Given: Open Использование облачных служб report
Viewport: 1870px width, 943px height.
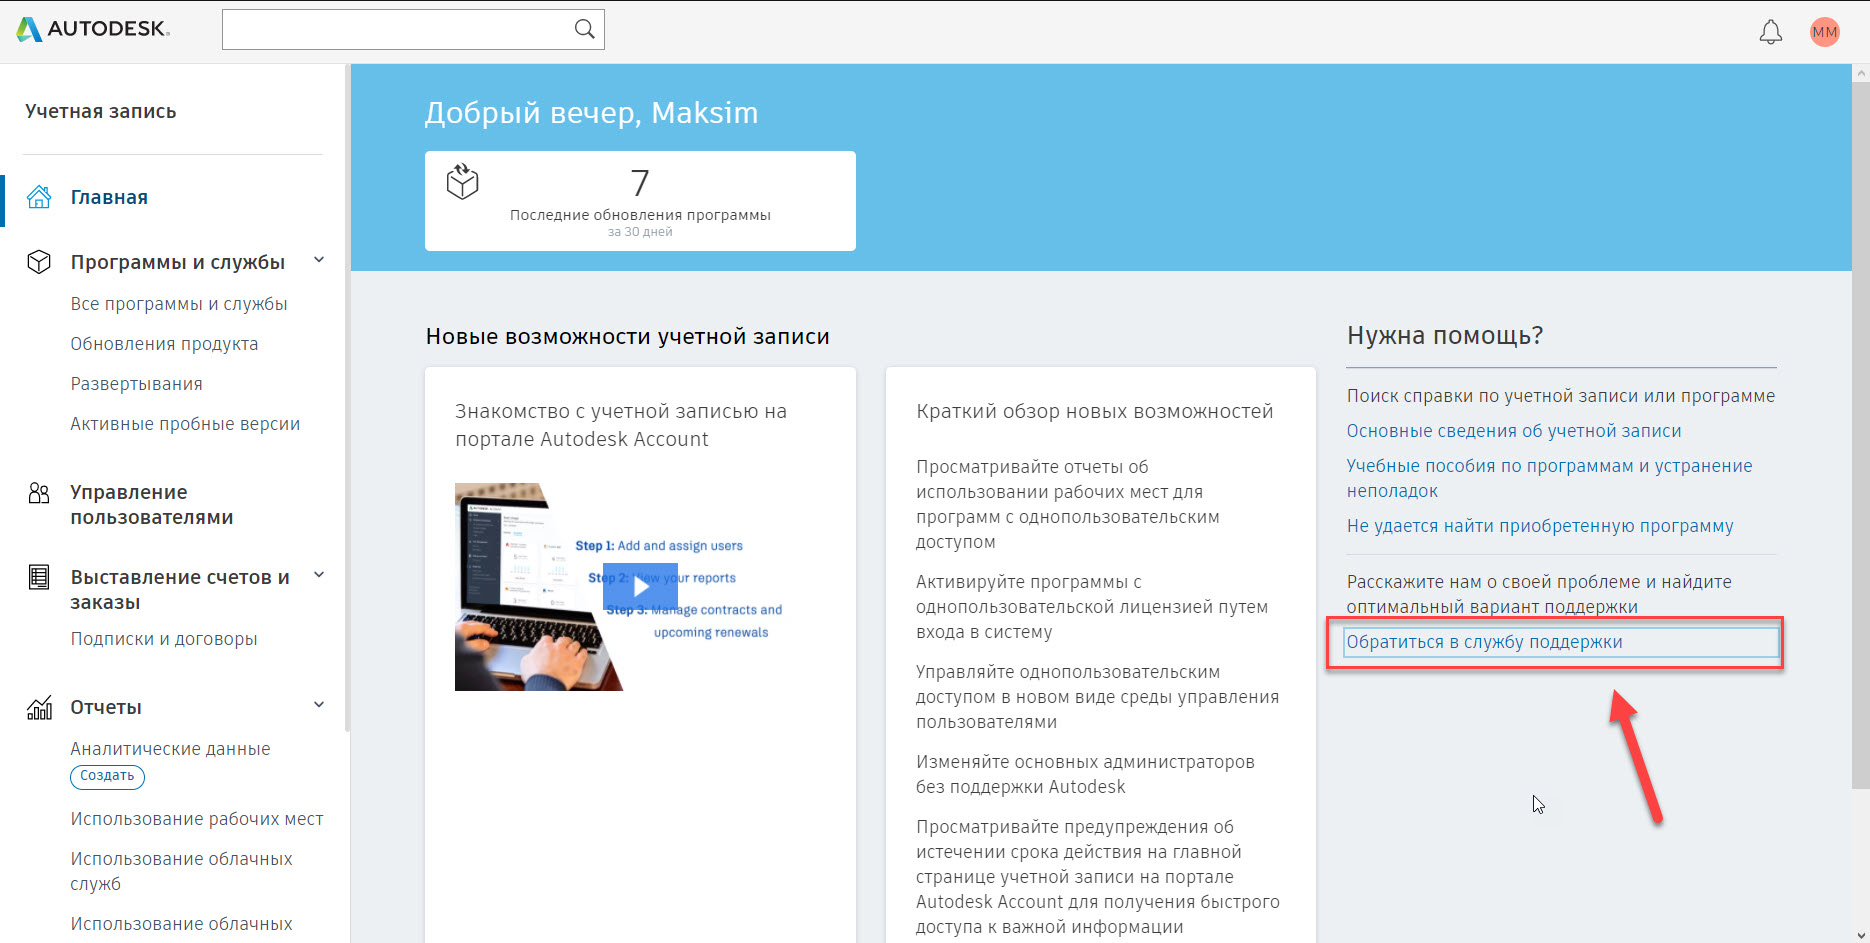Looking at the screenshot, I should click(x=181, y=871).
